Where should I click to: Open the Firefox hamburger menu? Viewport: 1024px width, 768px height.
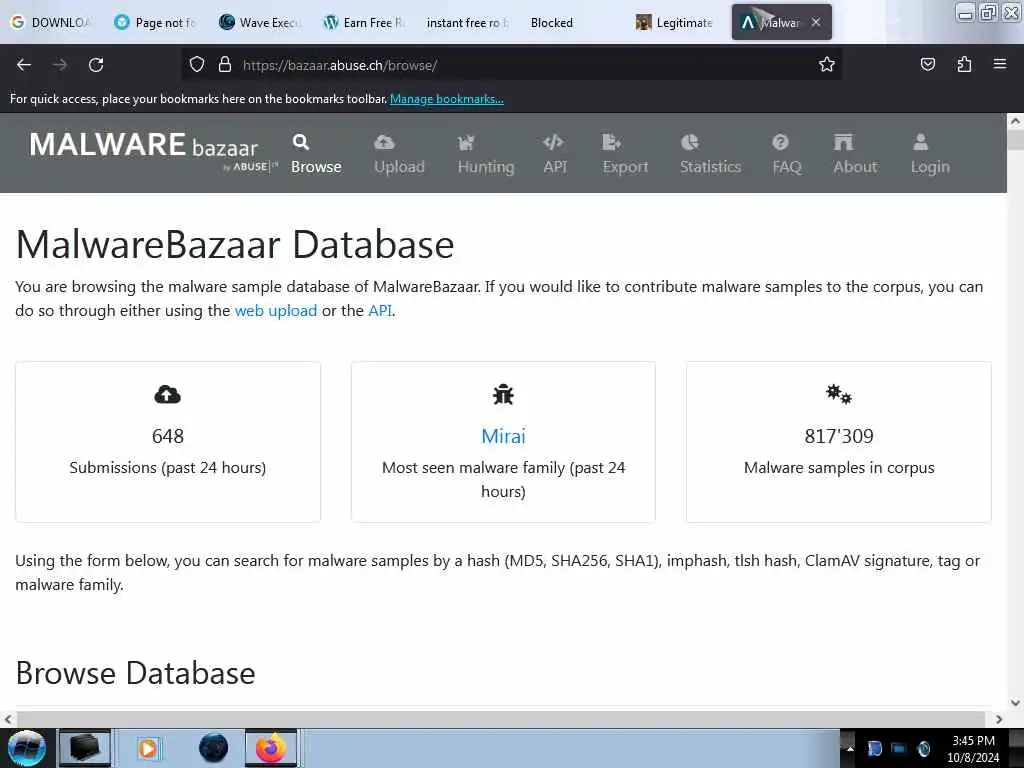coord(1000,64)
